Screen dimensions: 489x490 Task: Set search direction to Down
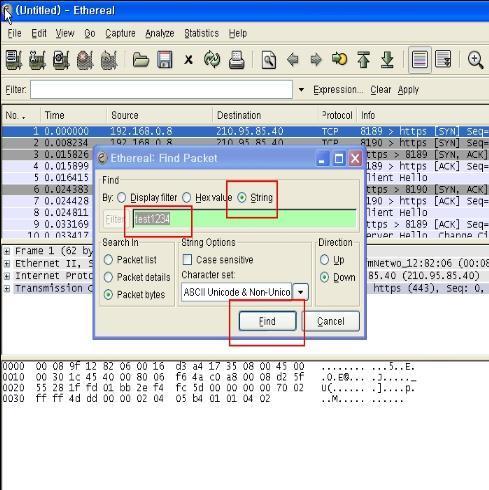324,277
